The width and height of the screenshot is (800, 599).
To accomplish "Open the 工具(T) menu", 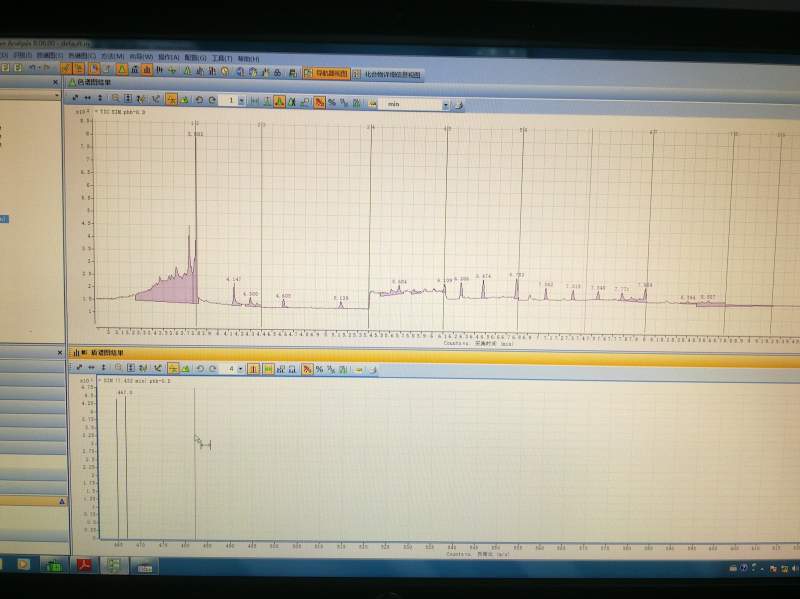I will [x=222, y=58].
